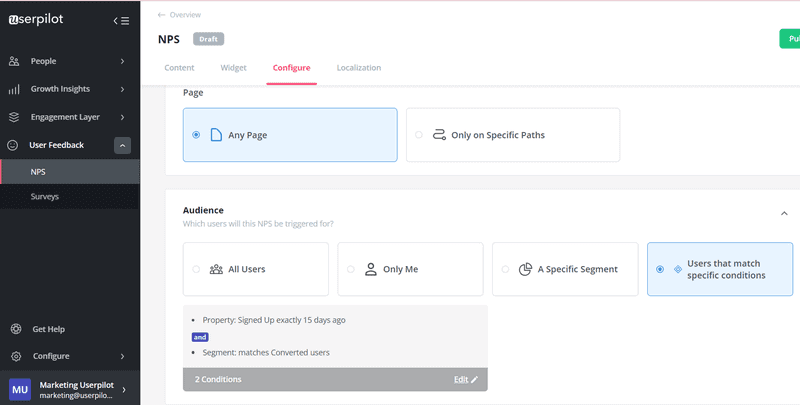Click the specific conditions diamond icon
This screenshot has height=405, width=800.
point(678,269)
